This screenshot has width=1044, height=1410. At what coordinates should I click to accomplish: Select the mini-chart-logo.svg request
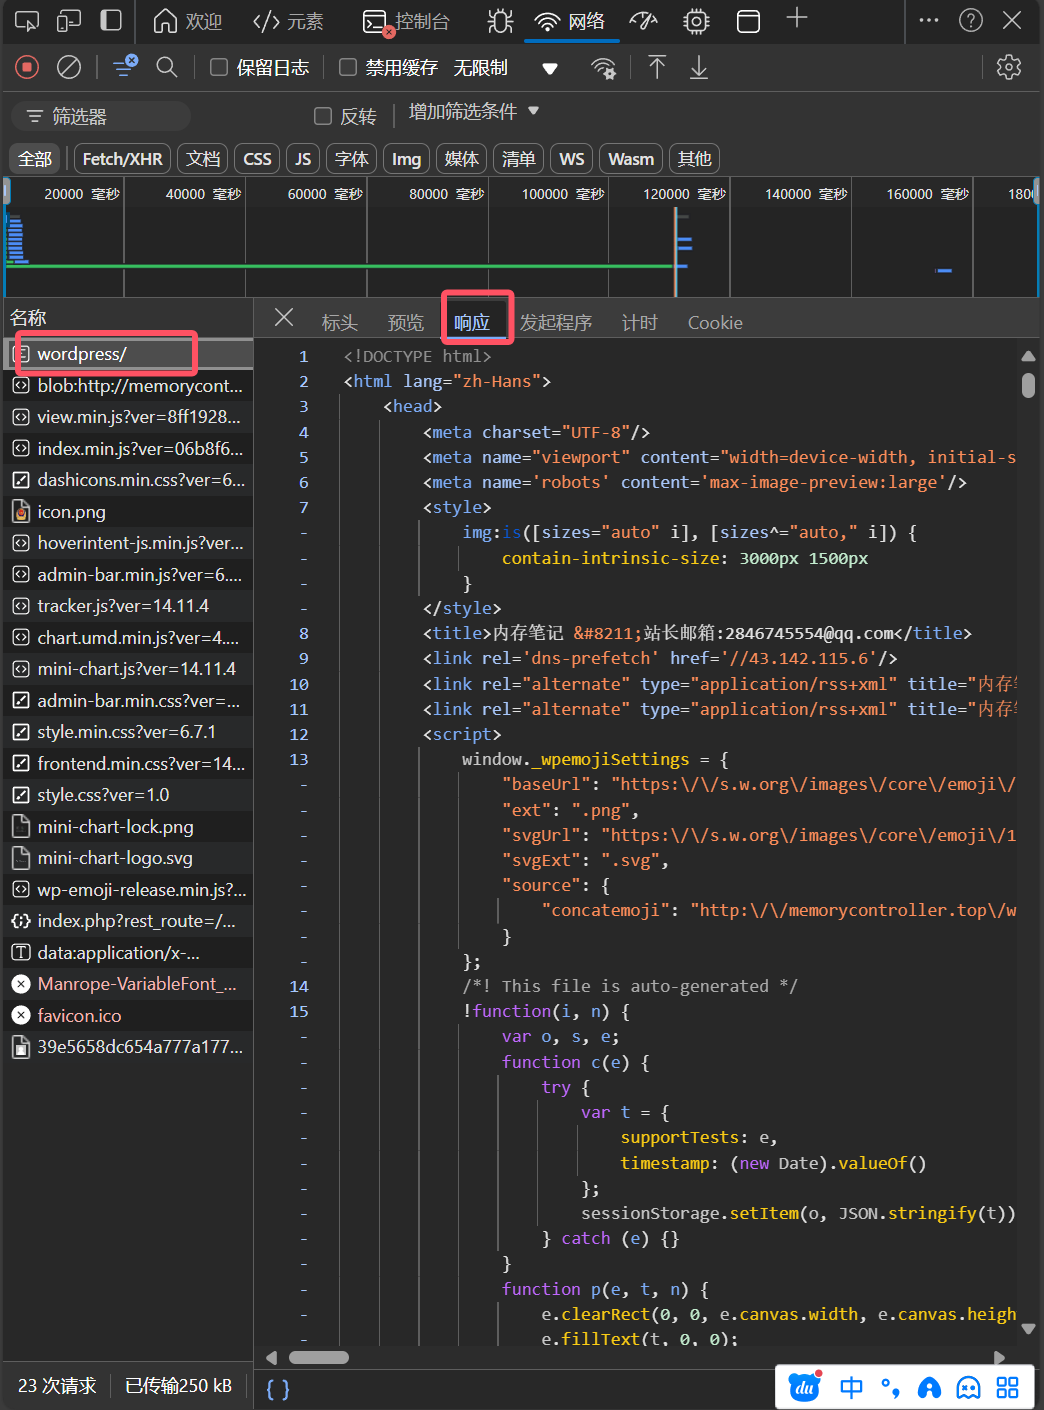pos(128,858)
